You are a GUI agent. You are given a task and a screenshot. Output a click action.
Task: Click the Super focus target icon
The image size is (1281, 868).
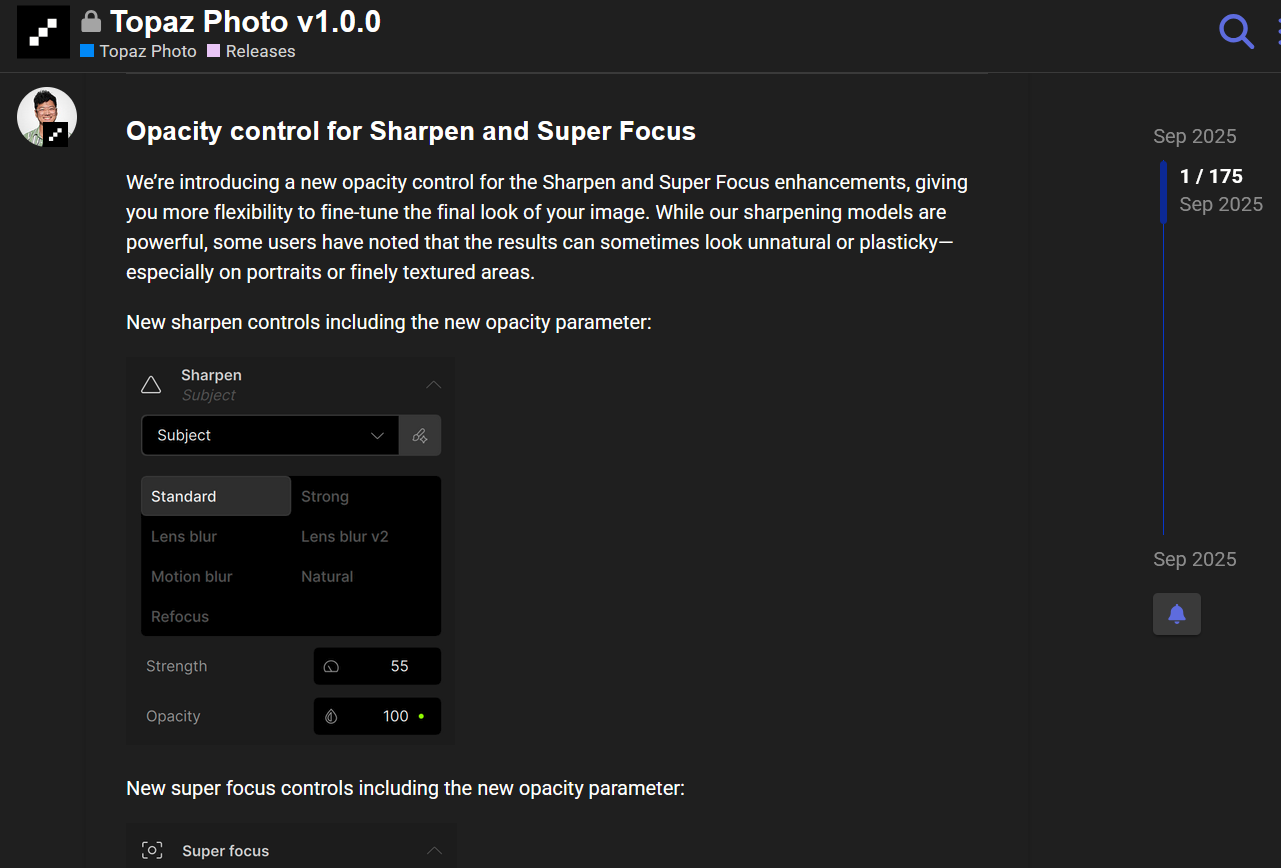click(152, 851)
